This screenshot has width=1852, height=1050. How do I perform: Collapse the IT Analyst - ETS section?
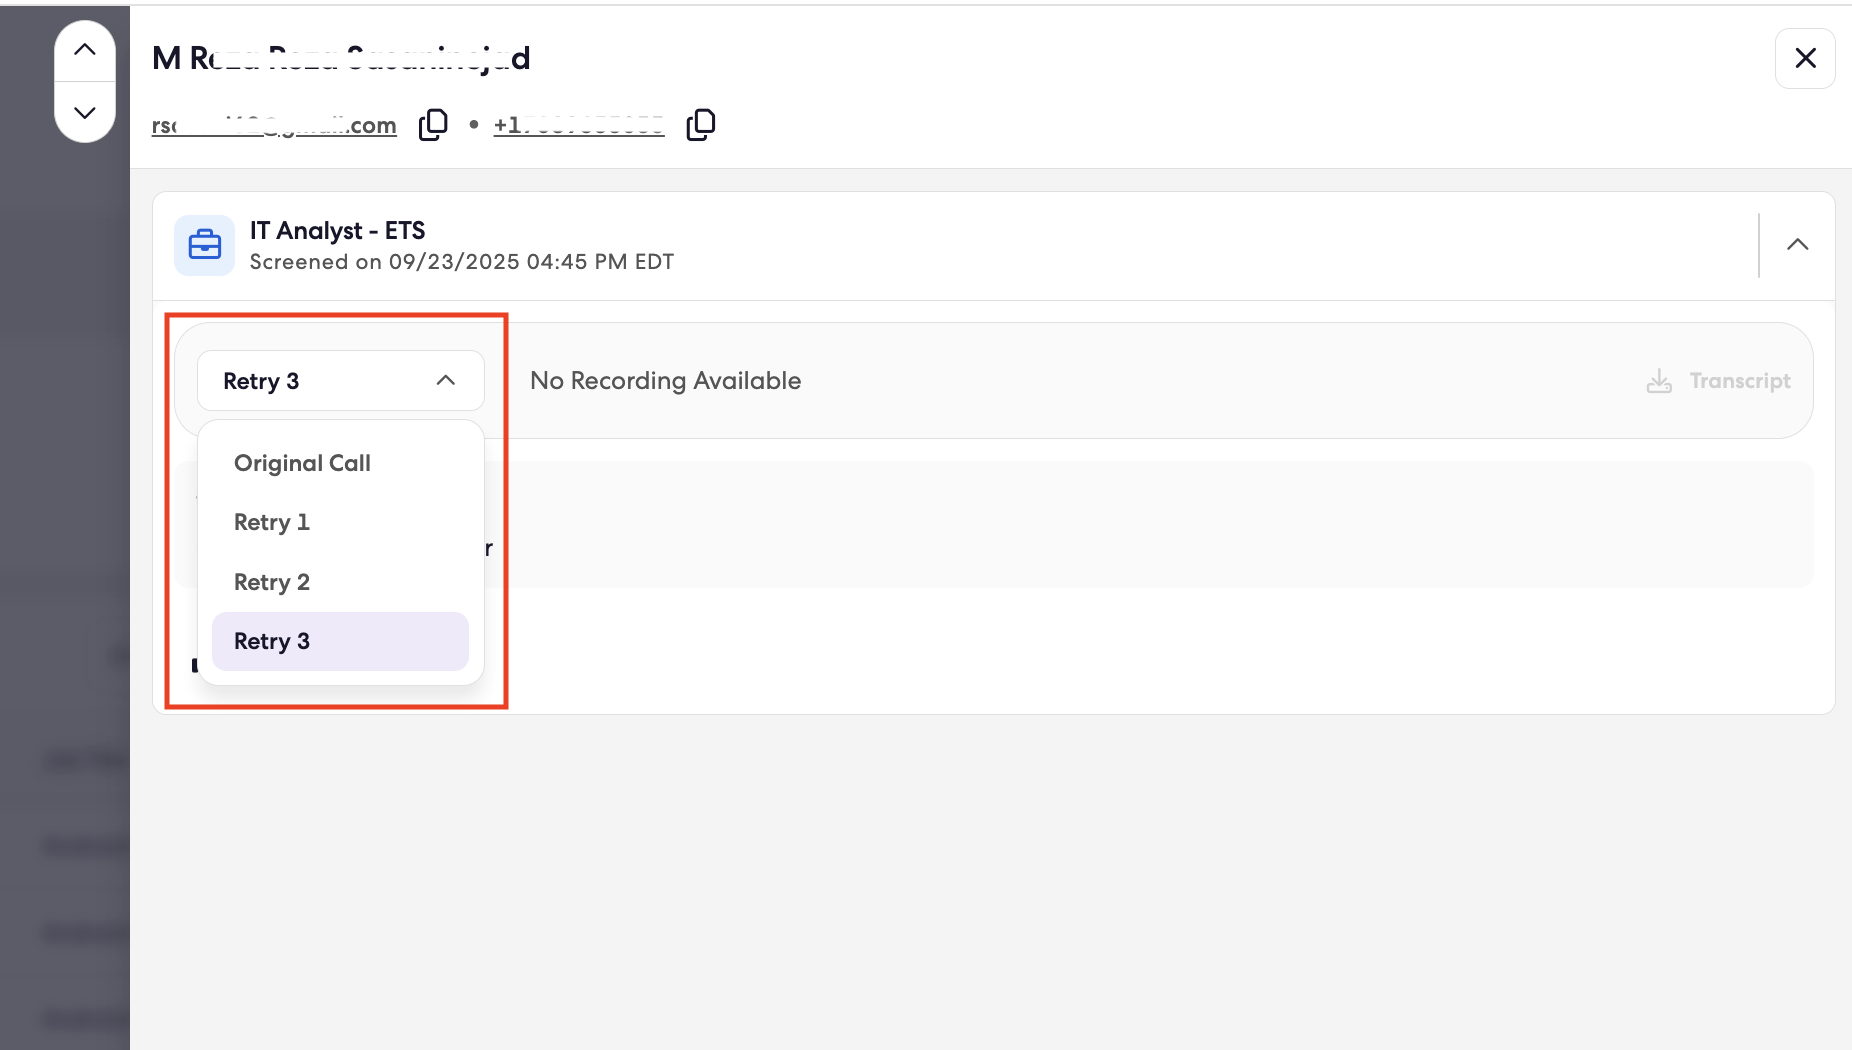pyautogui.click(x=1797, y=245)
